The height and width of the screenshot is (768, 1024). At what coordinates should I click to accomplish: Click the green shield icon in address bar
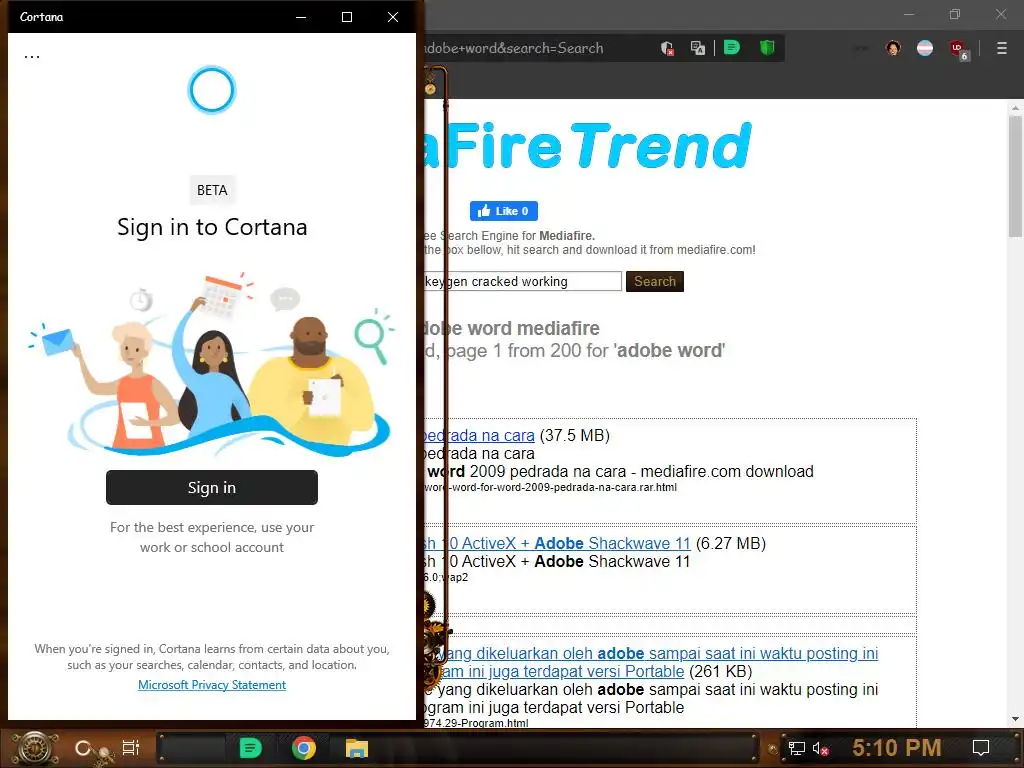click(767, 48)
